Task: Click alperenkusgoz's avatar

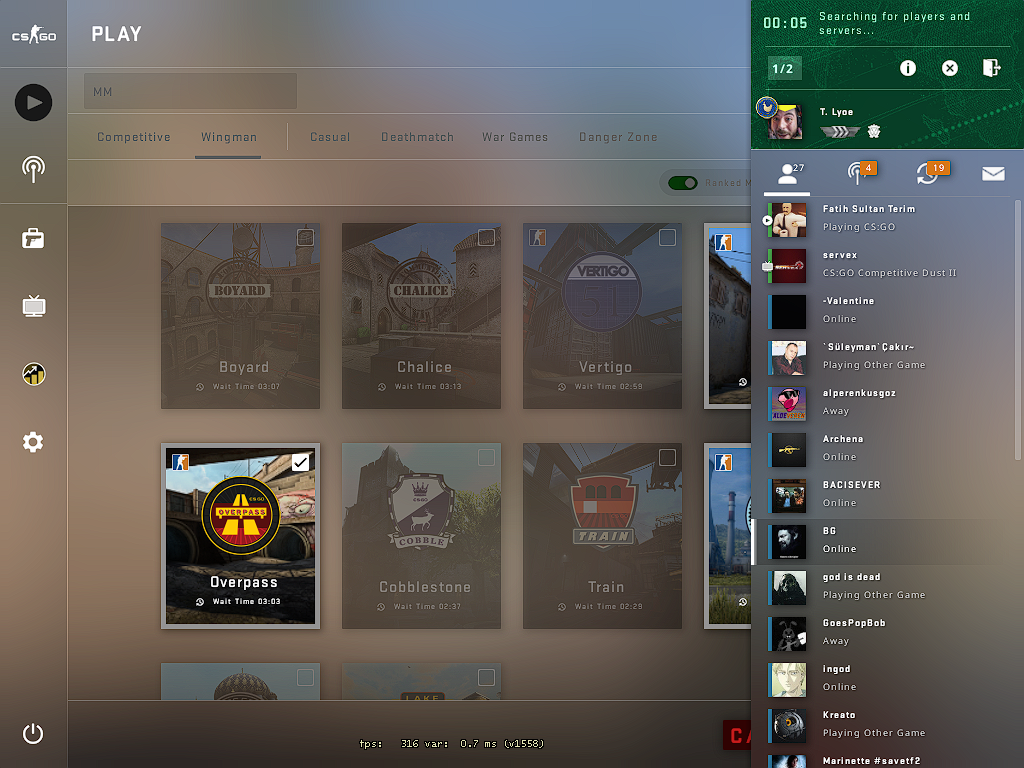Action: (x=788, y=404)
